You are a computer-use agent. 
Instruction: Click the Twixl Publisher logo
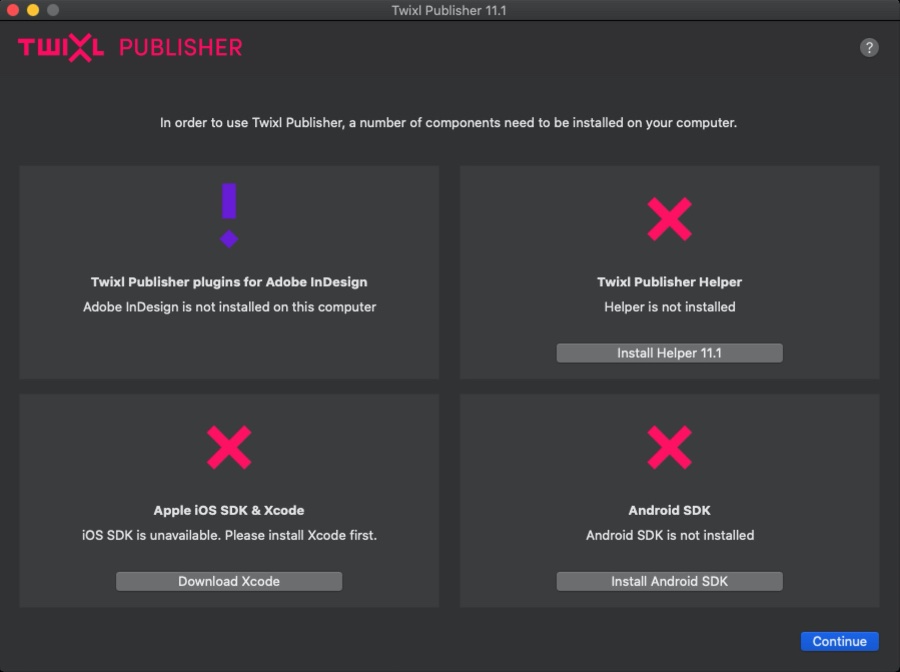point(130,48)
